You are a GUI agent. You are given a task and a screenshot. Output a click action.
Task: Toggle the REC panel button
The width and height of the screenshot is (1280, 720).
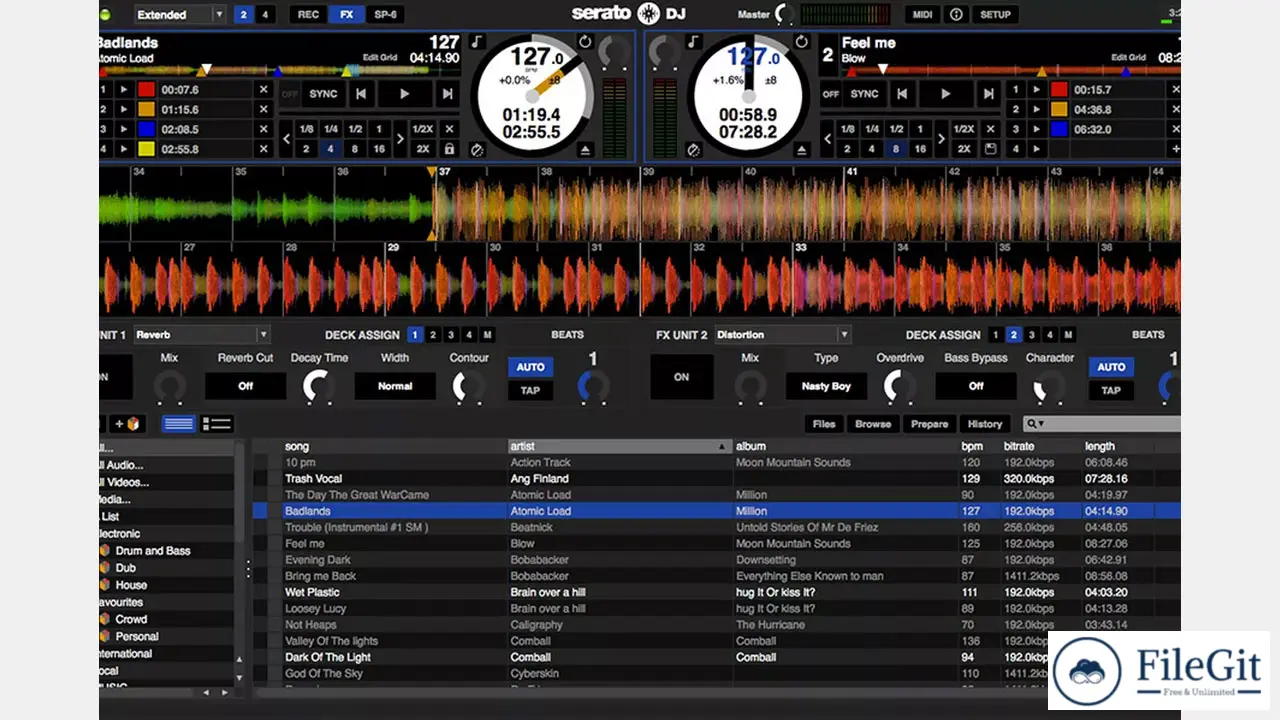click(x=308, y=14)
